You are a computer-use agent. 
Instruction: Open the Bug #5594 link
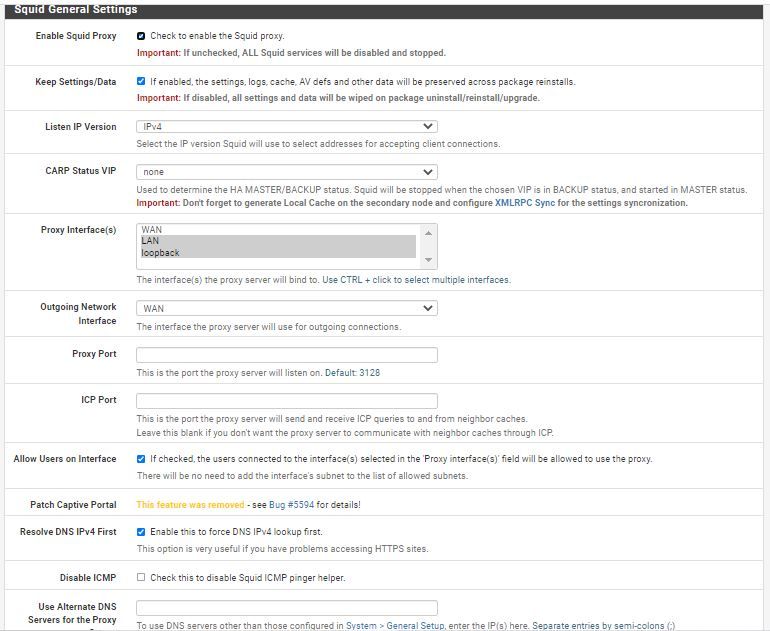pyautogui.click(x=291, y=505)
